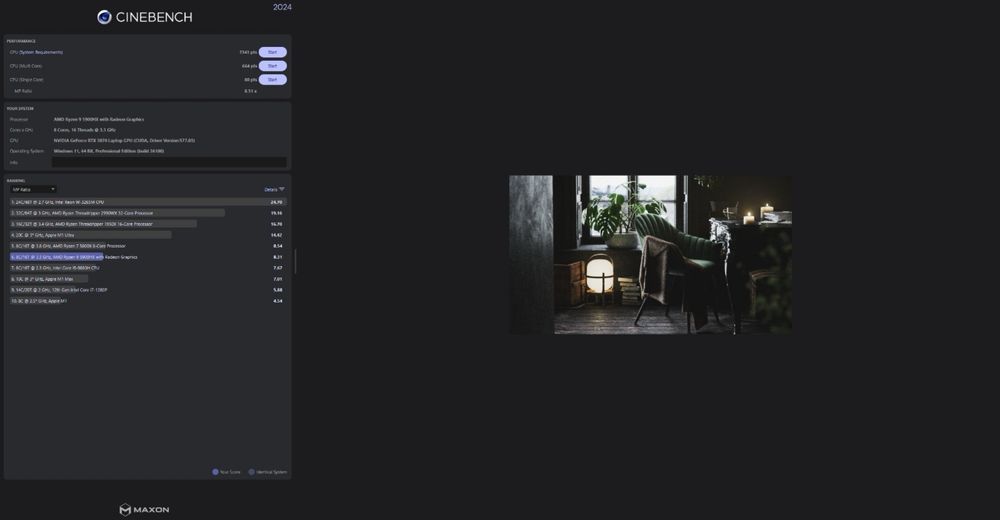Click the 664 pts Multi Core score
The height and width of the screenshot is (520, 1000).
tap(249, 66)
